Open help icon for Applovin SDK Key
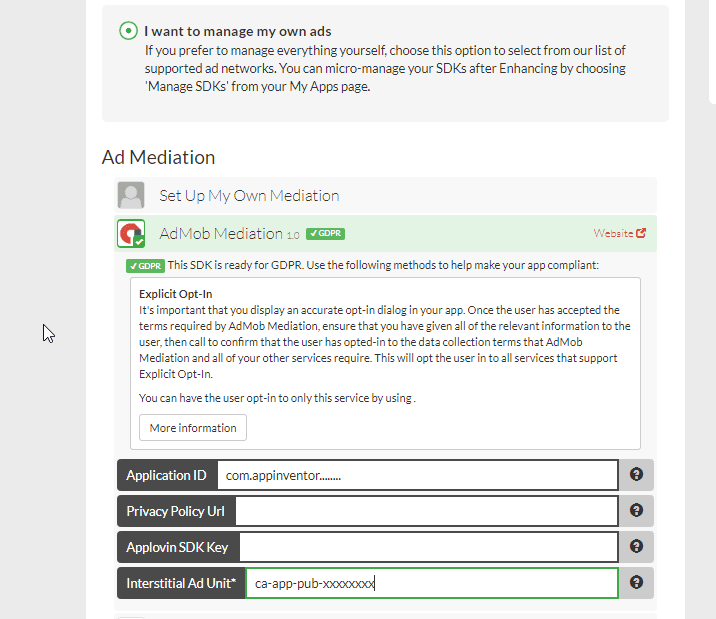The width and height of the screenshot is (716, 619). [x=637, y=546]
